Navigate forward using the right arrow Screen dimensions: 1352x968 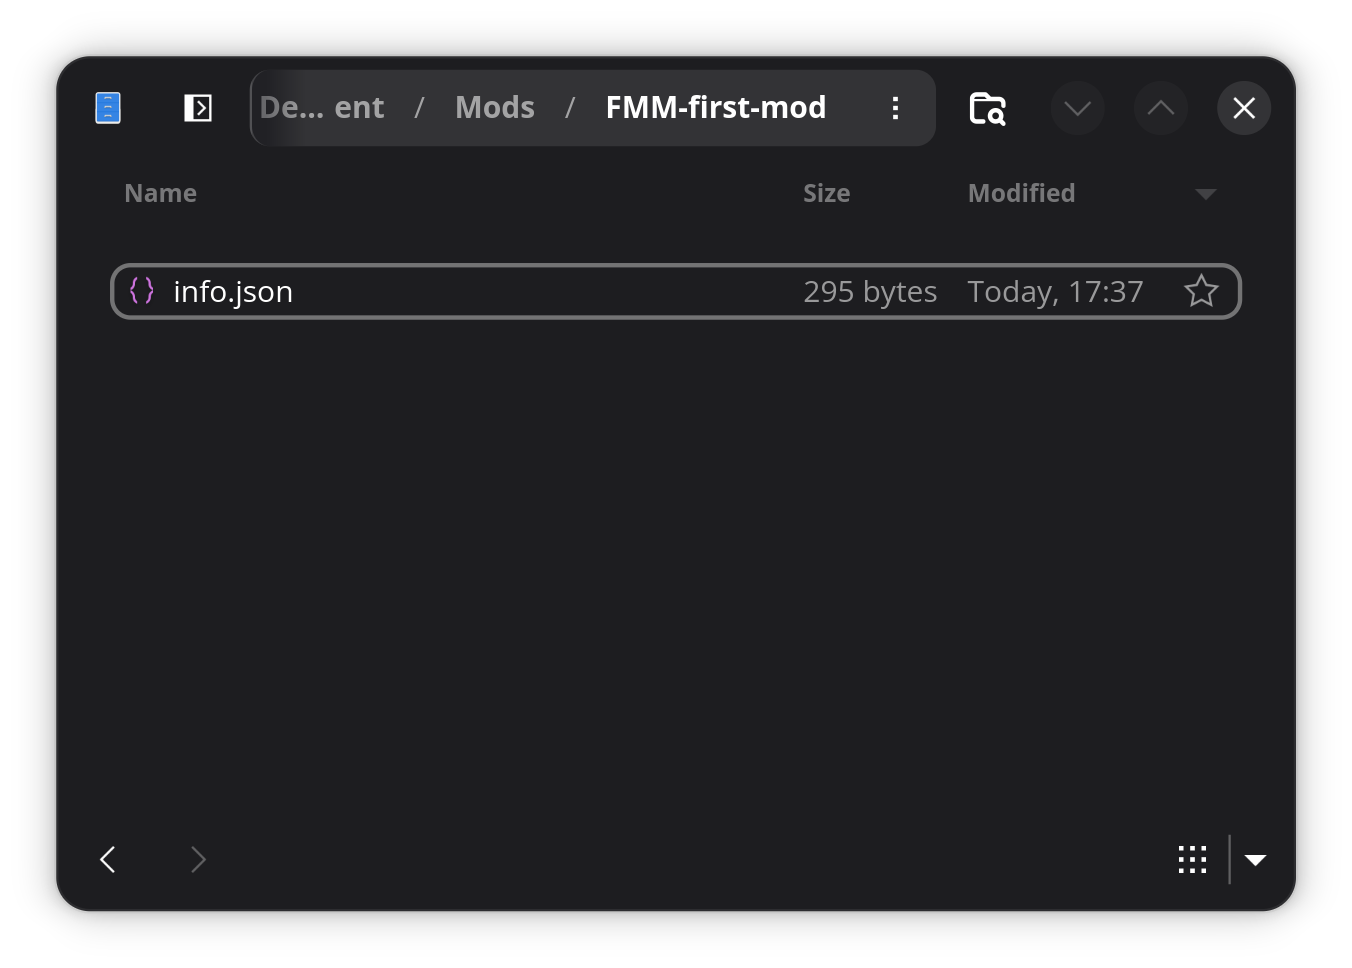tap(197, 859)
